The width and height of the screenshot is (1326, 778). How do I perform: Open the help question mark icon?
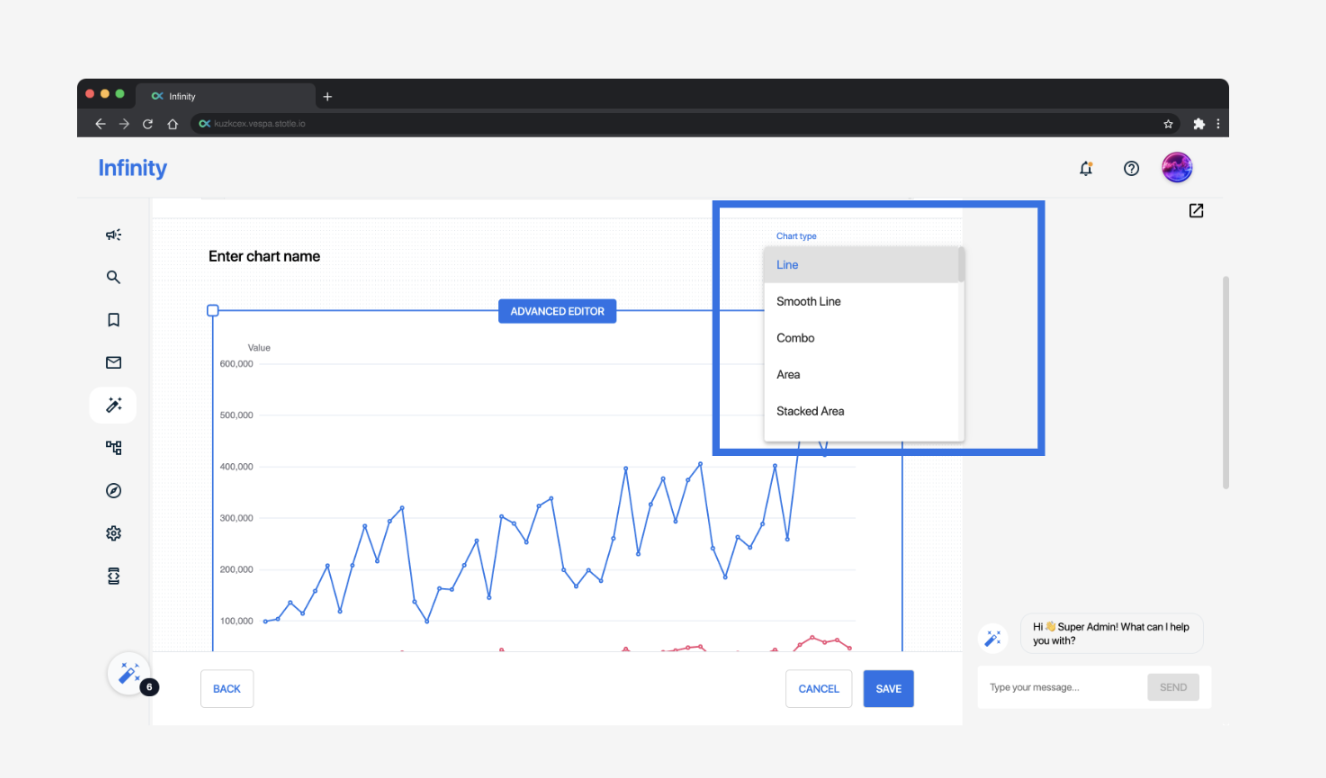[1131, 169]
